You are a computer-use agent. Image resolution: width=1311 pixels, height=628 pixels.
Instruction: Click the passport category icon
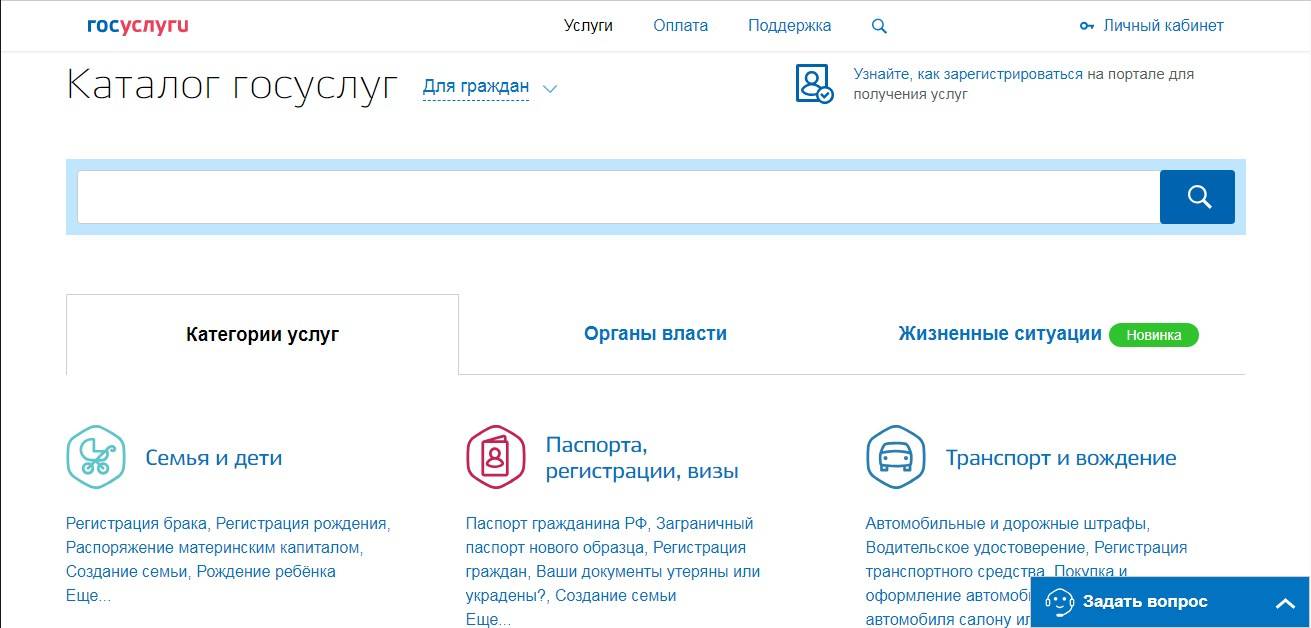[x=495, y=457]
